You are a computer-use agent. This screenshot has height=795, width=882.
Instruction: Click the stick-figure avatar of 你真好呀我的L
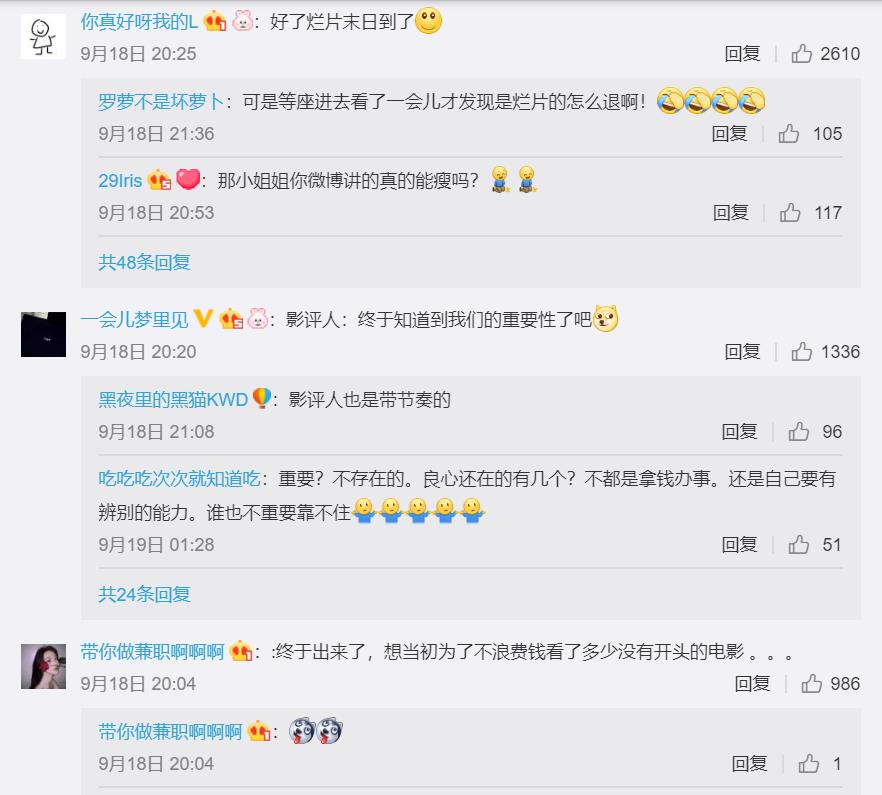pos(43,37)
